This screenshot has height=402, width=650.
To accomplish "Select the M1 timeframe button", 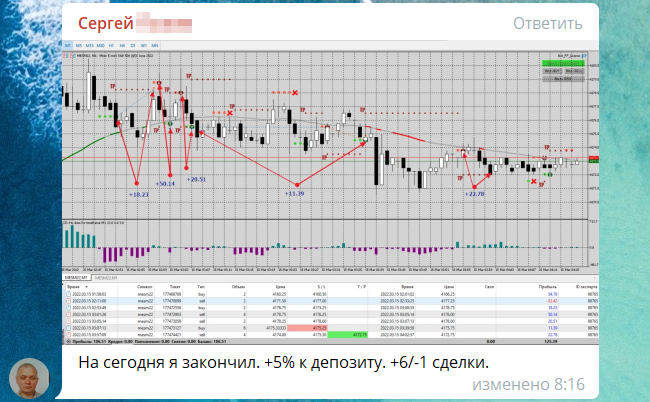I will click(x=68, y=46).
